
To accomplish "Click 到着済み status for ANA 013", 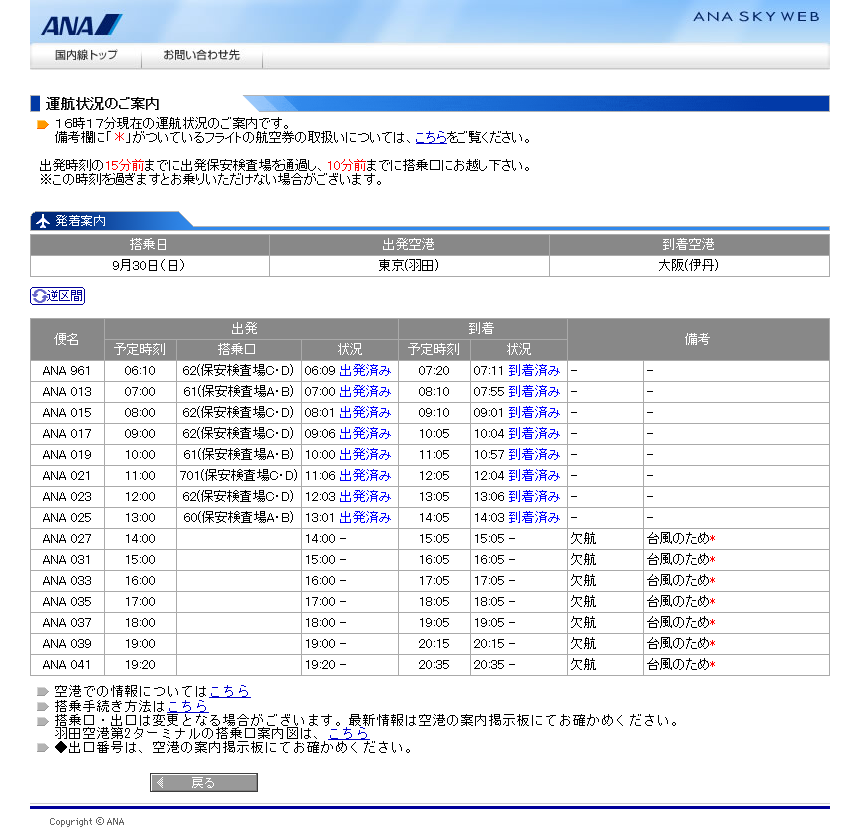I will [534, 392].
